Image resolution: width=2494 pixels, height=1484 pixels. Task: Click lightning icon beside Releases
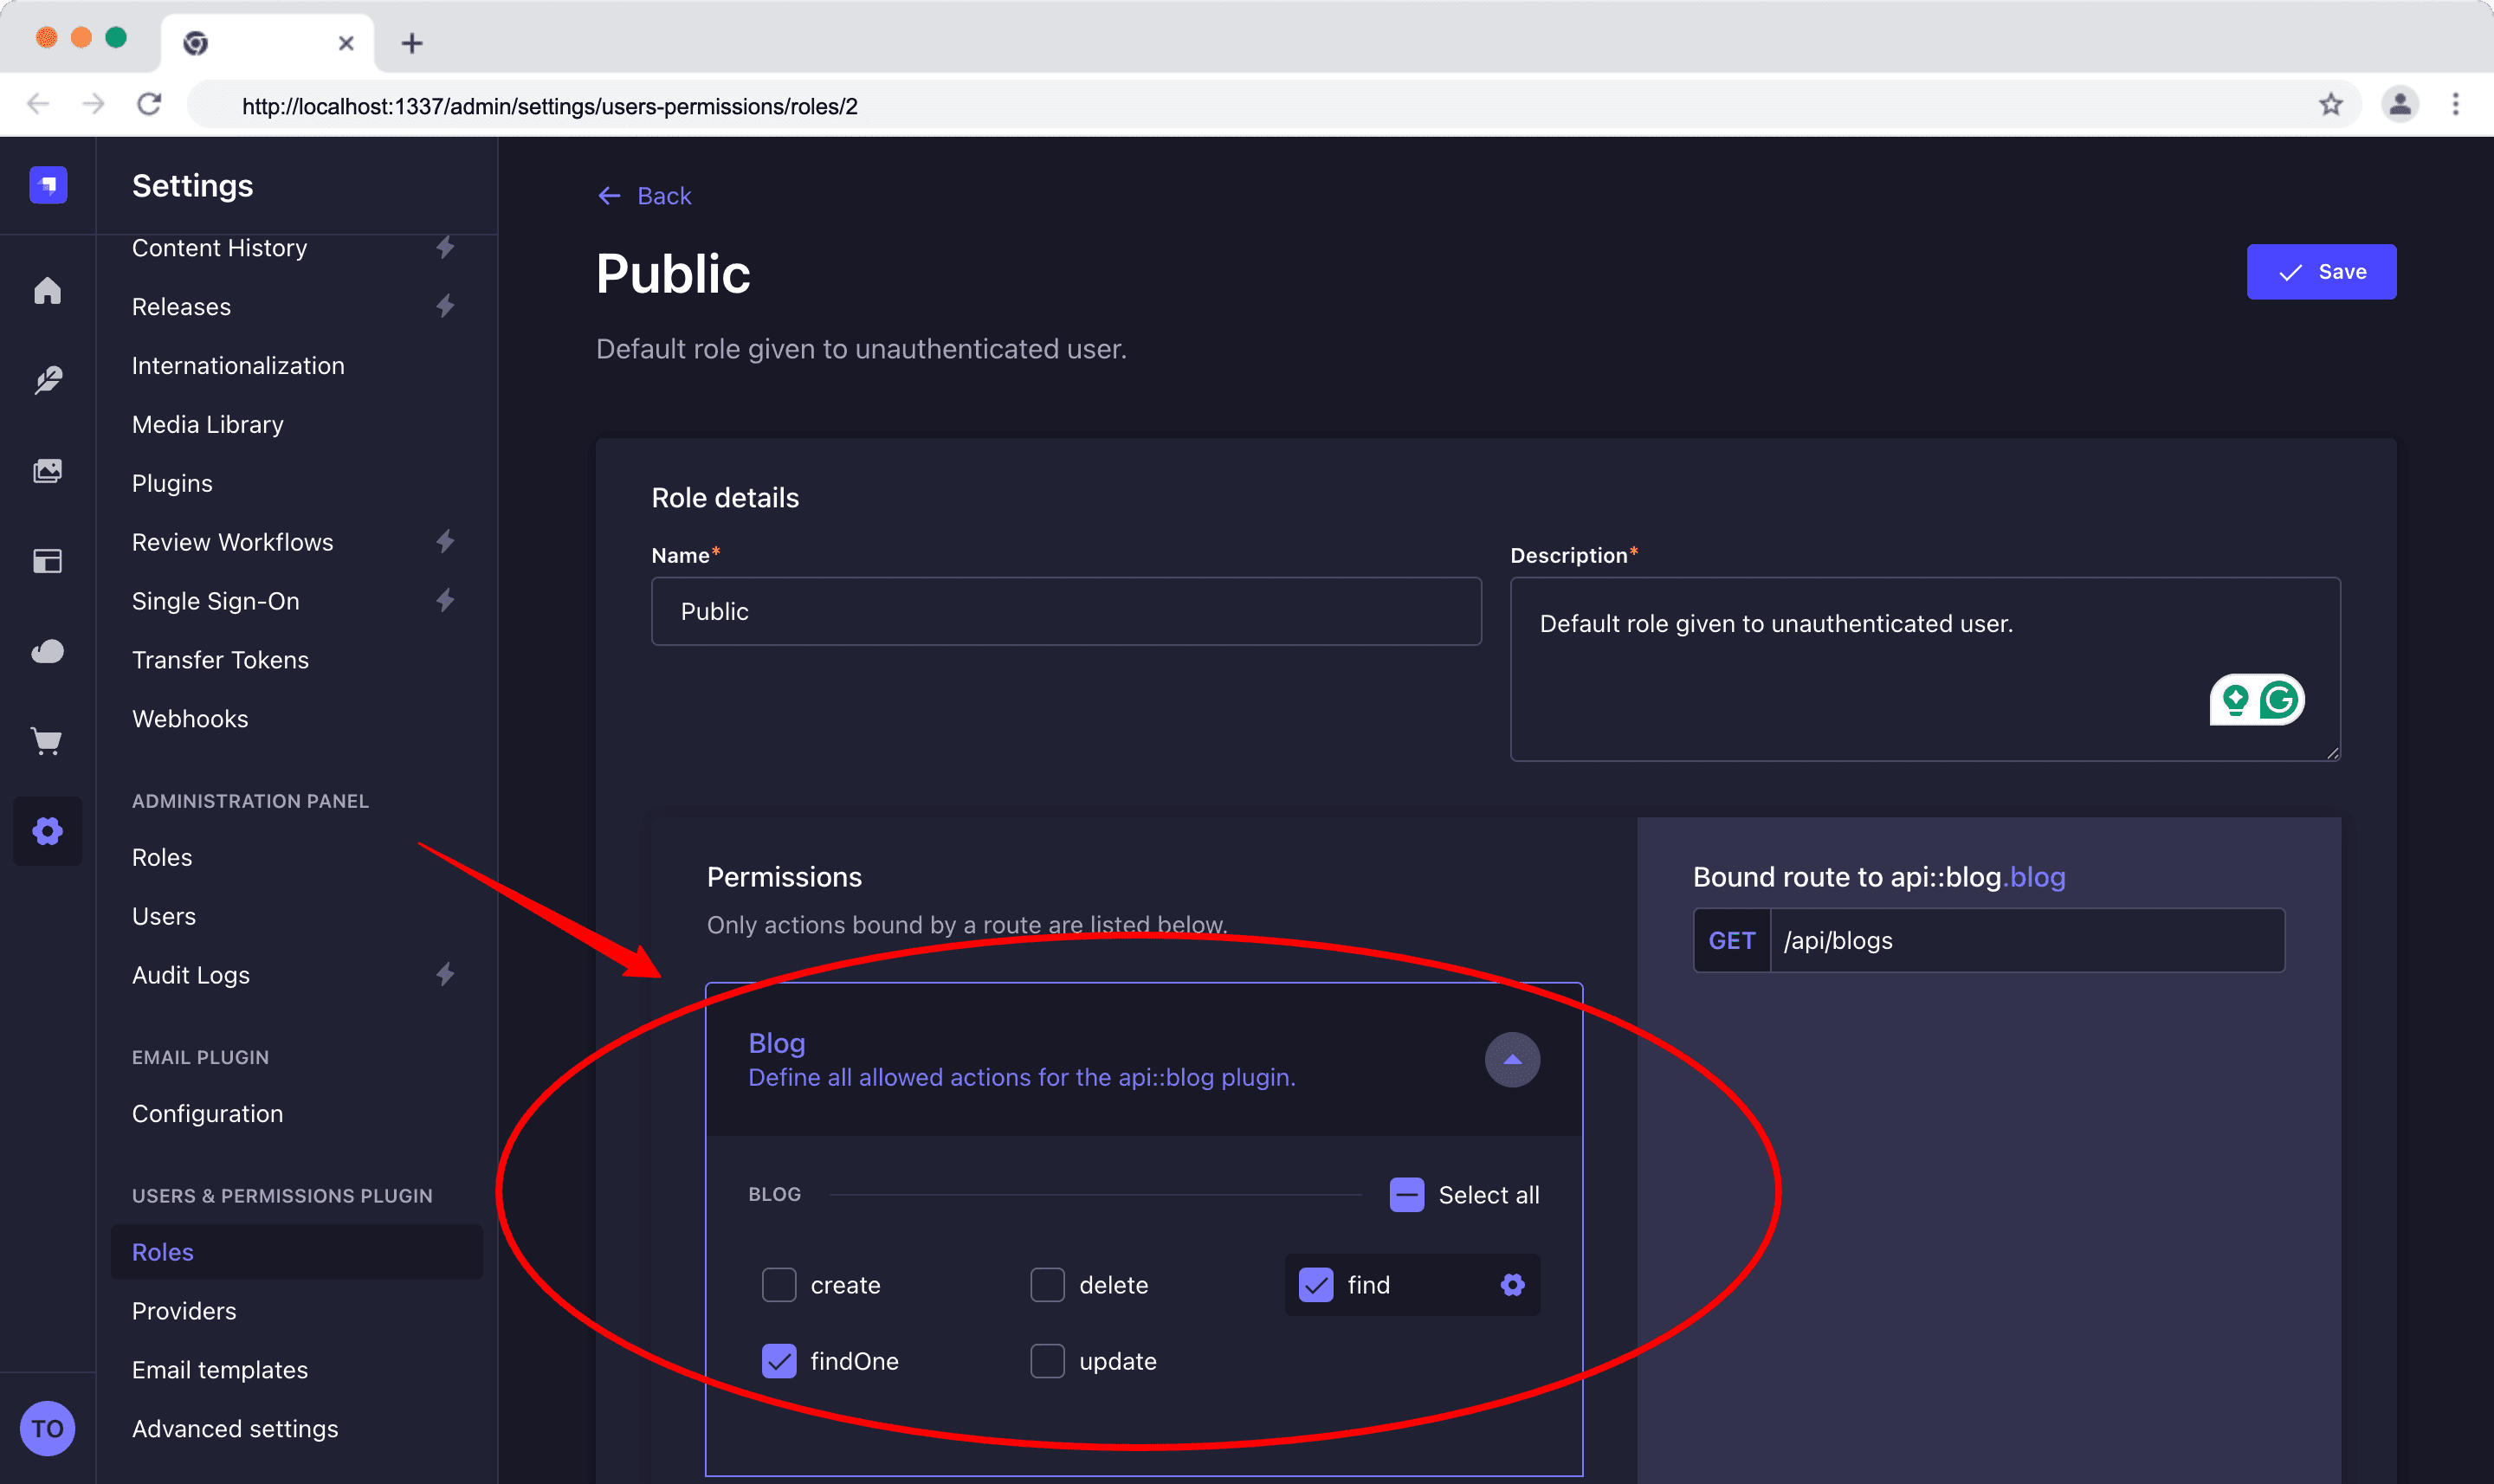[446, 306]
